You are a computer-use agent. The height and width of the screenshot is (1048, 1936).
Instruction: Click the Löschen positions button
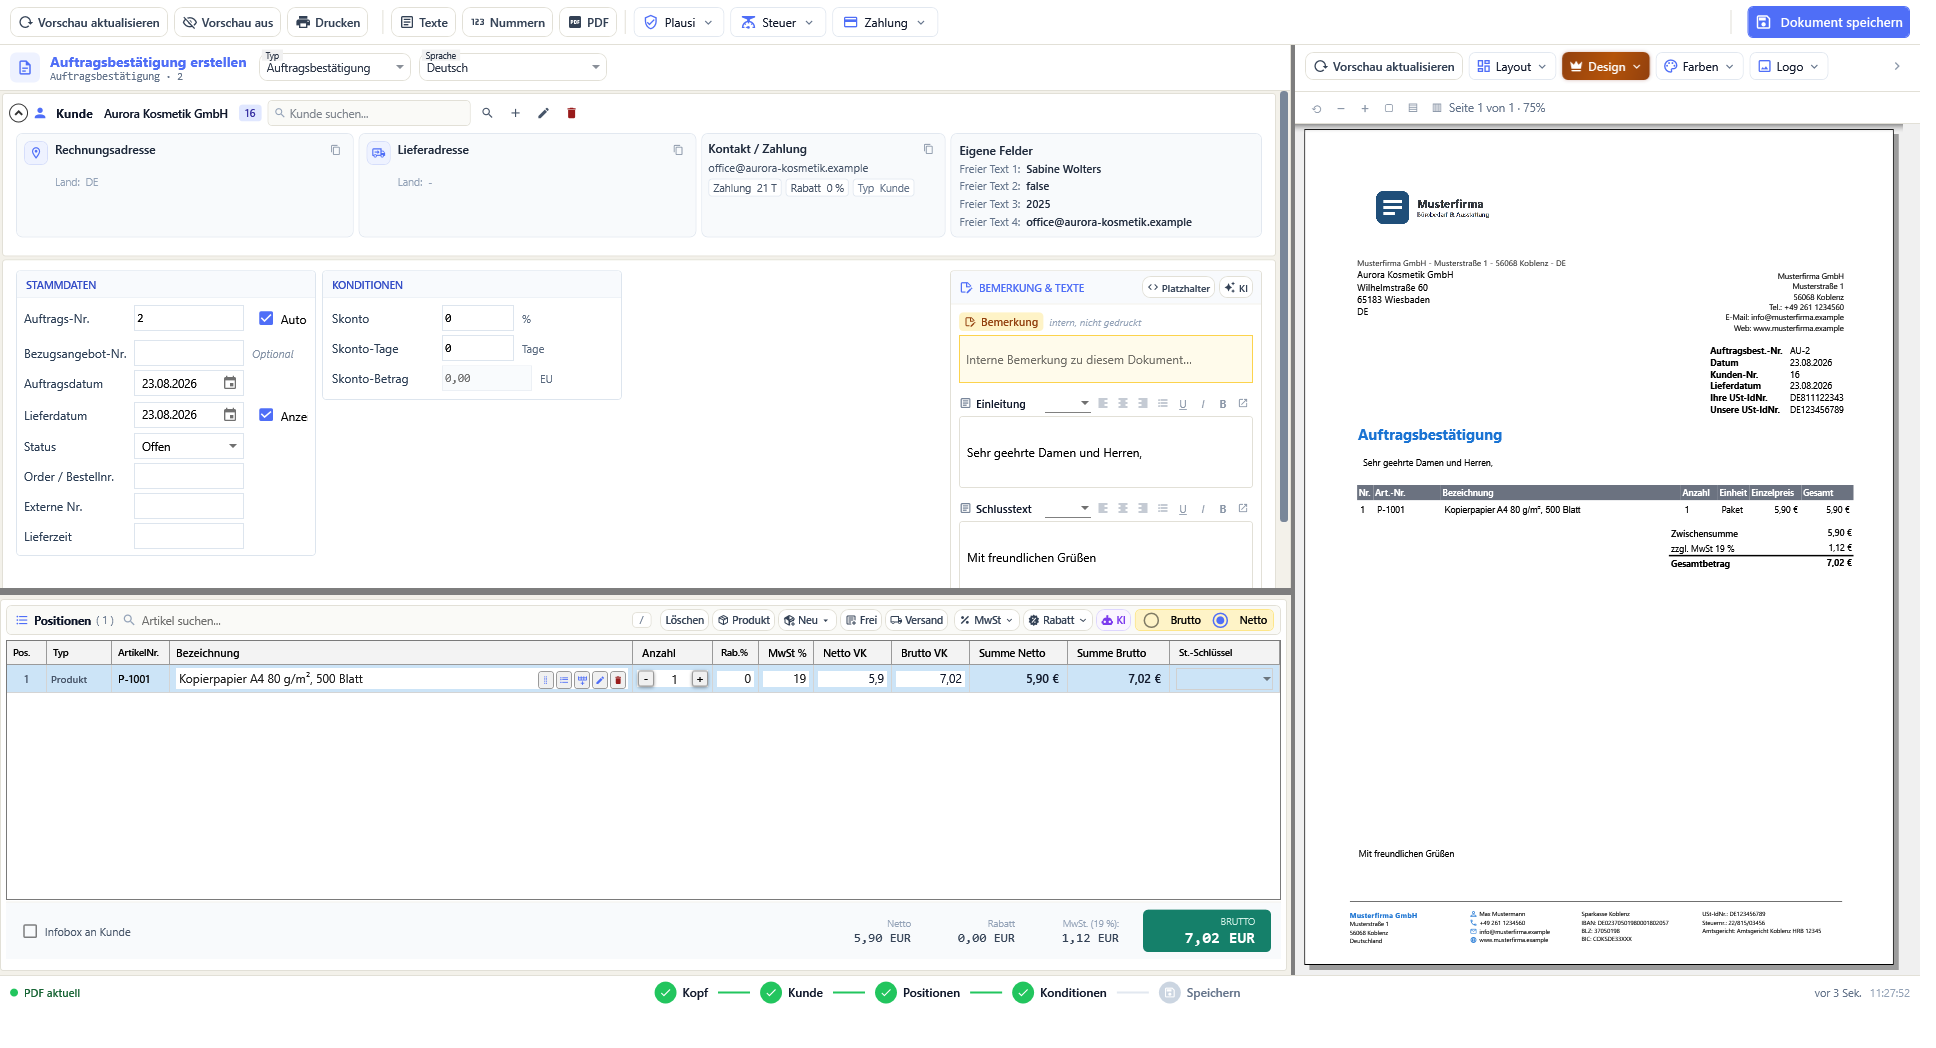[684, 620]
